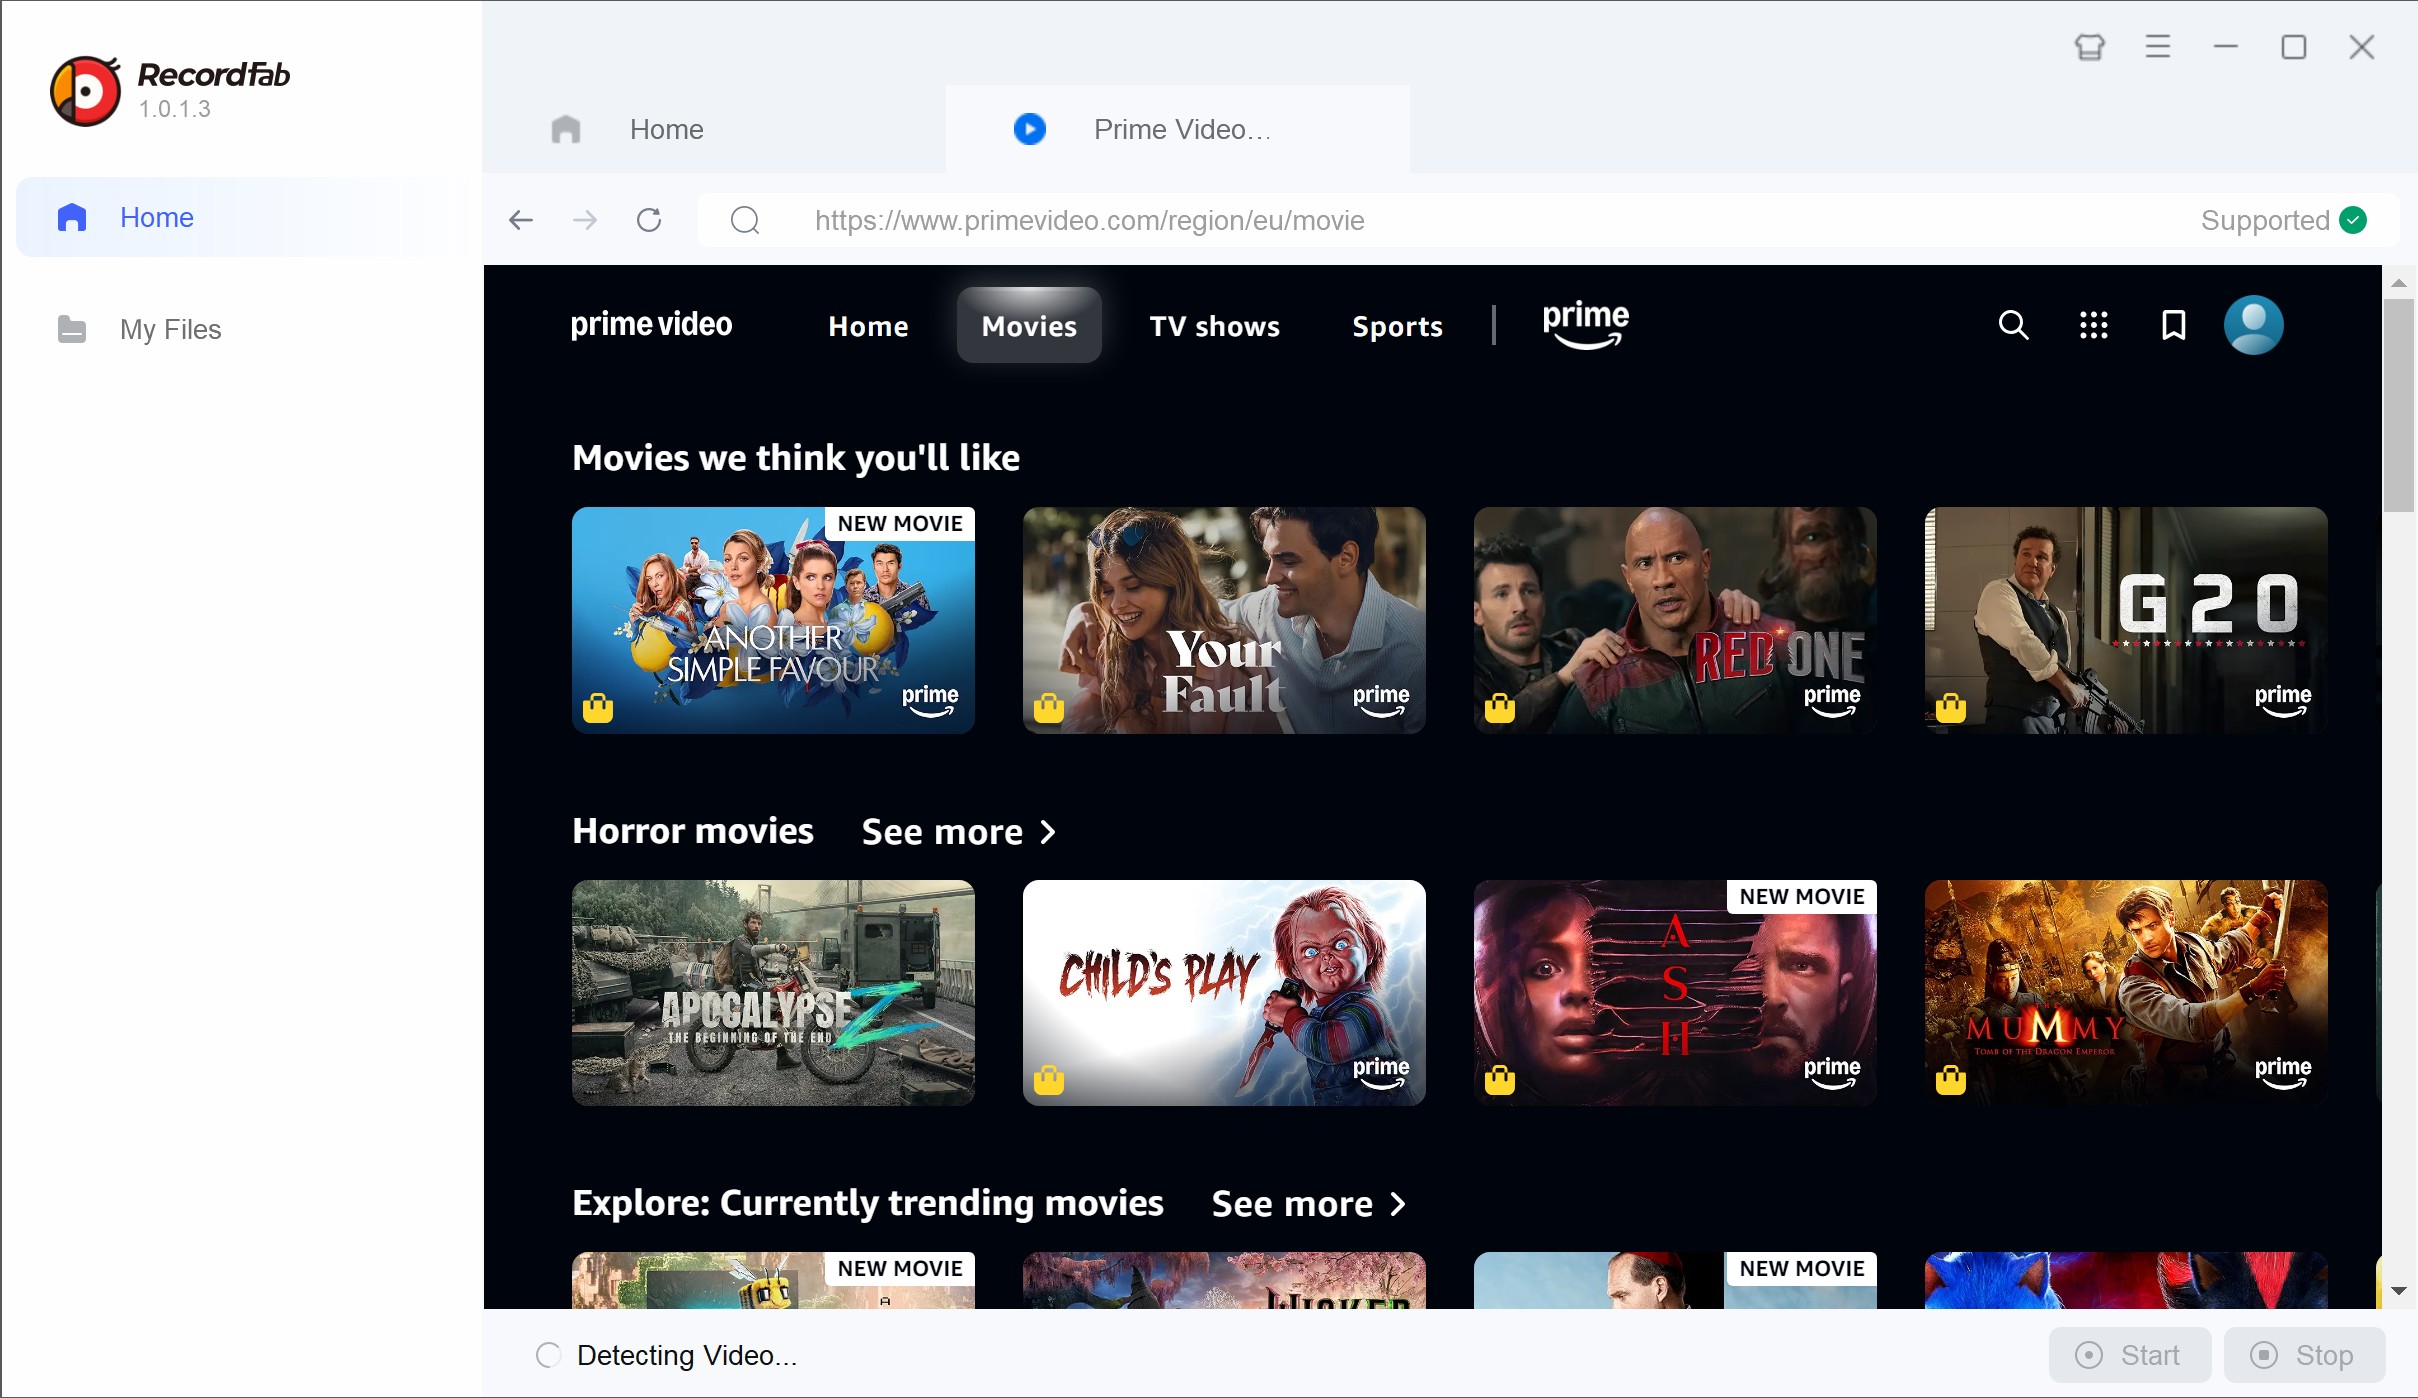This screenshot has height=1398, width=2418.
Task: Select Home in the left sidebar
Action: pos(242,217)
